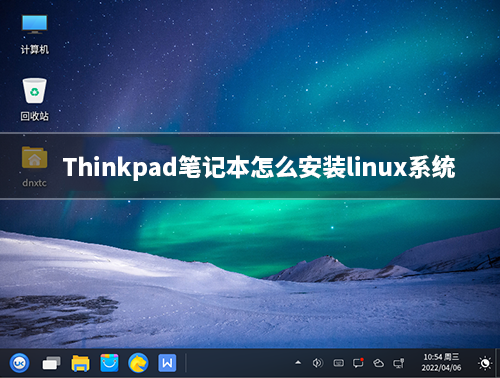Screen dimensions: 500x378
Task: Open the dnxtc home folder icon
Action: [x=35, y=167]
